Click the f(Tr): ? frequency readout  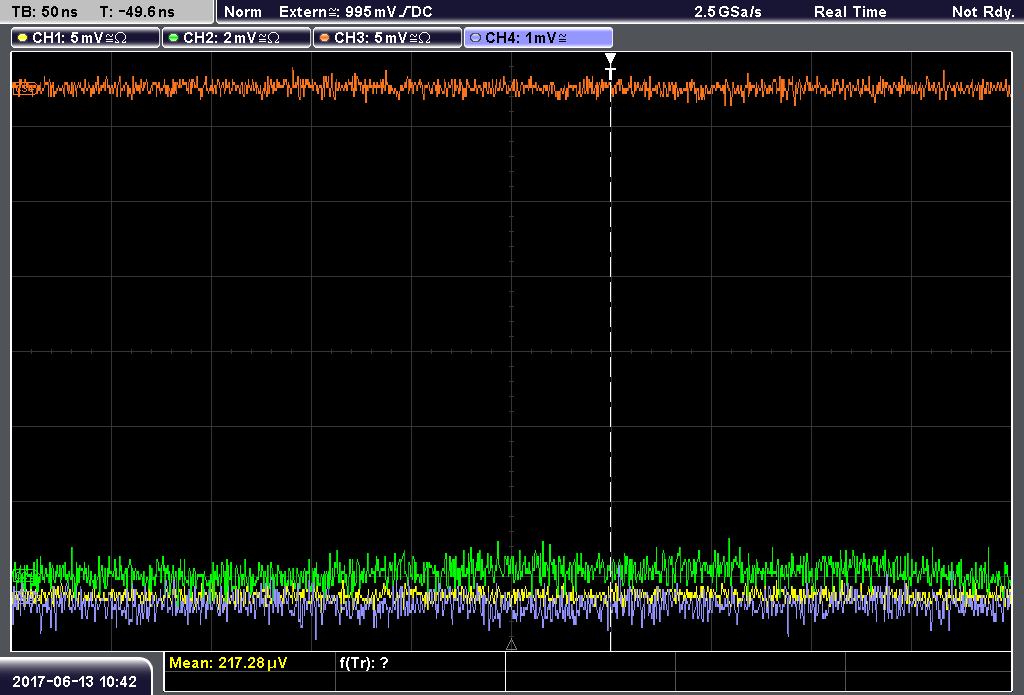pyautogui.click(x=364, y=663)
